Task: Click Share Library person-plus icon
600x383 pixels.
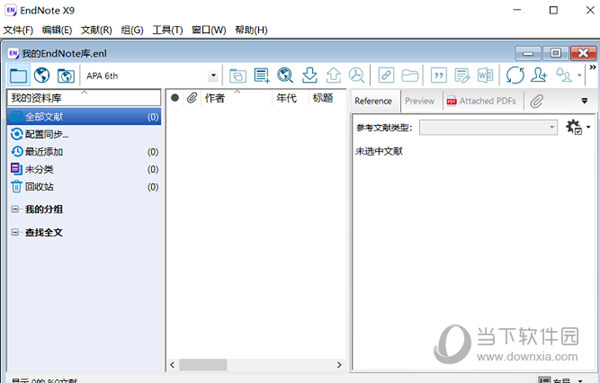Action: click(x=539, y=75)
